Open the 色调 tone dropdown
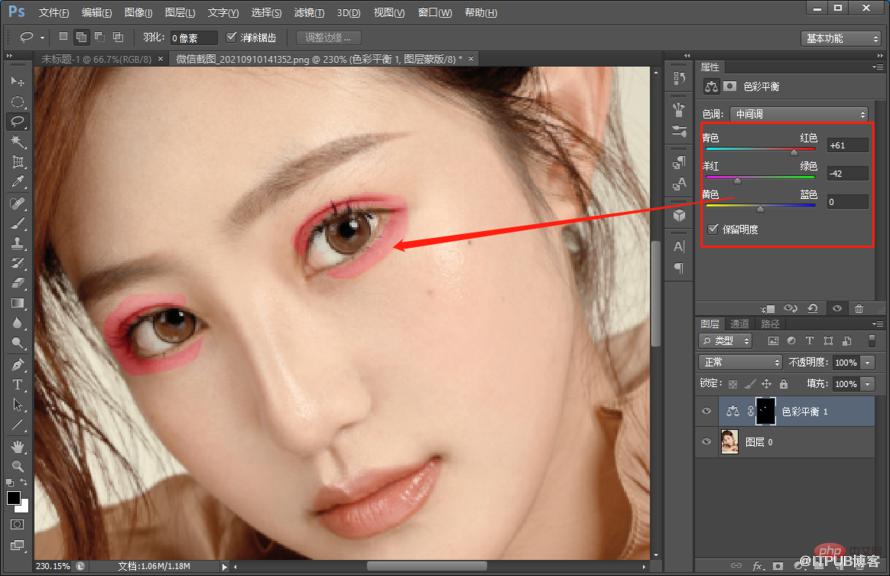The width and height of the screenshot is (890, 576). [x=799, y=114]
